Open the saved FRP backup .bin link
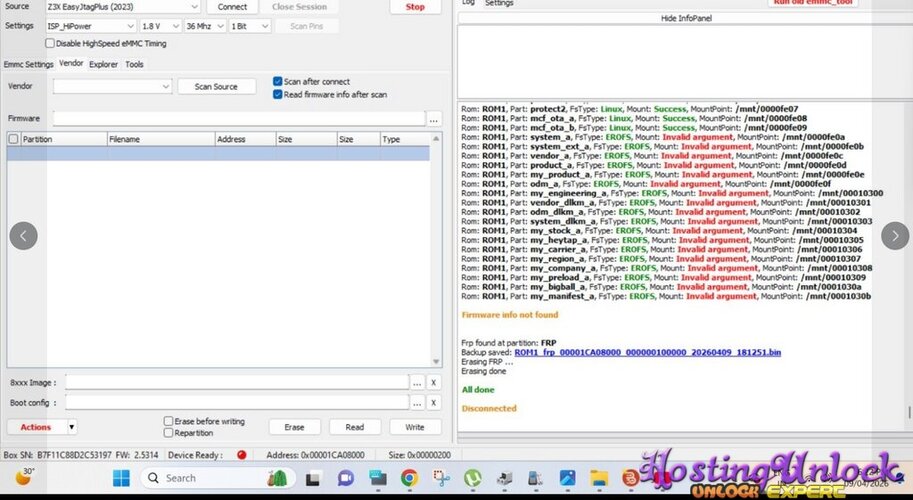Viewport: 913px width, 500px height. coord(648,353)
